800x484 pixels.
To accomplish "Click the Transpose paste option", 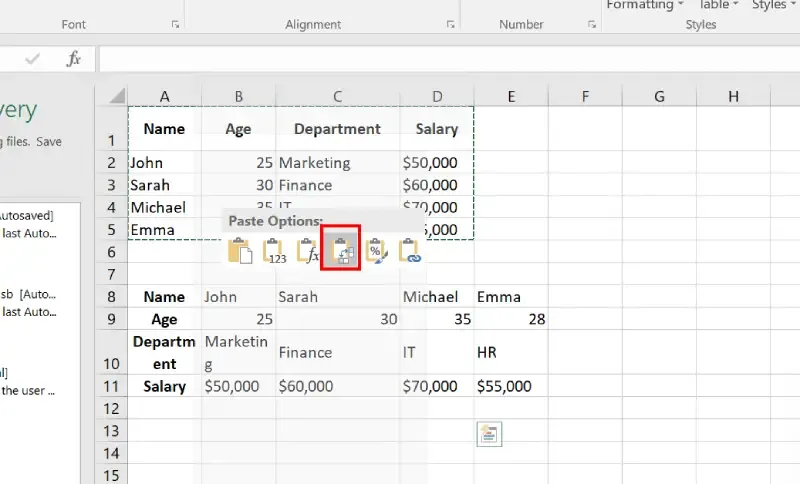I will (x=340, y=250).
